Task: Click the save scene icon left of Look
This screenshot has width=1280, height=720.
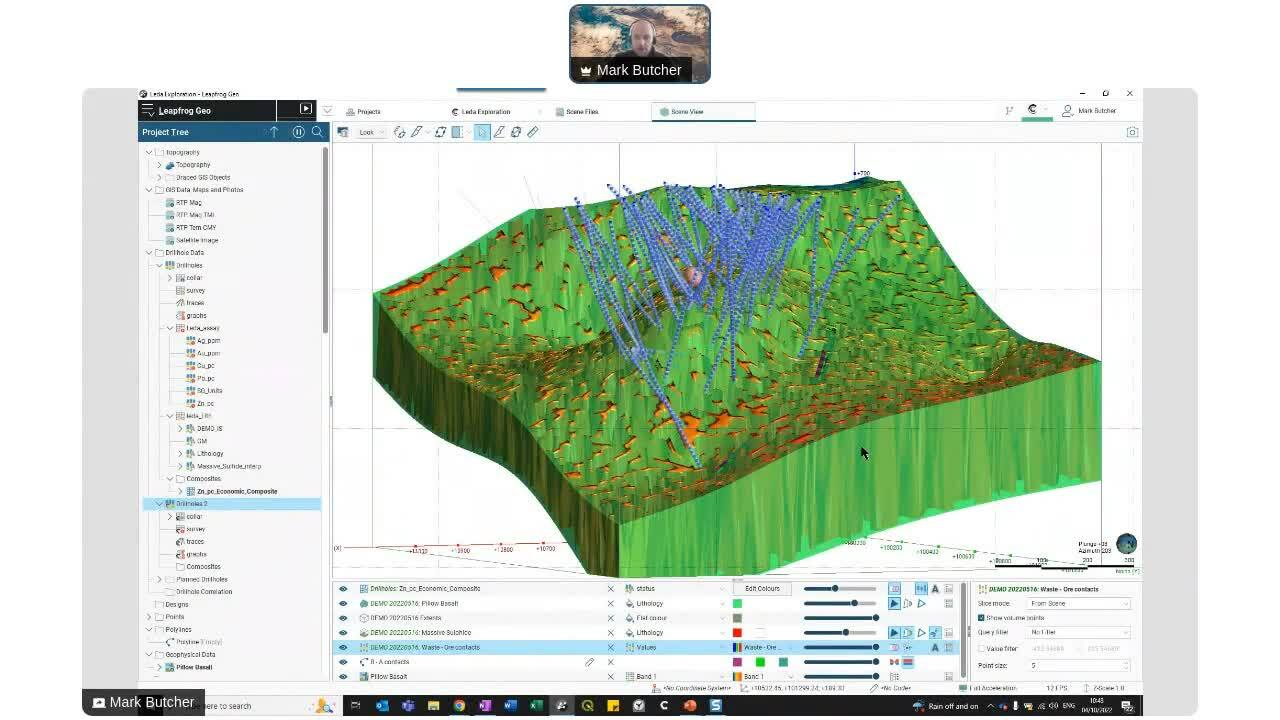Action: click(x=343, y=132)
